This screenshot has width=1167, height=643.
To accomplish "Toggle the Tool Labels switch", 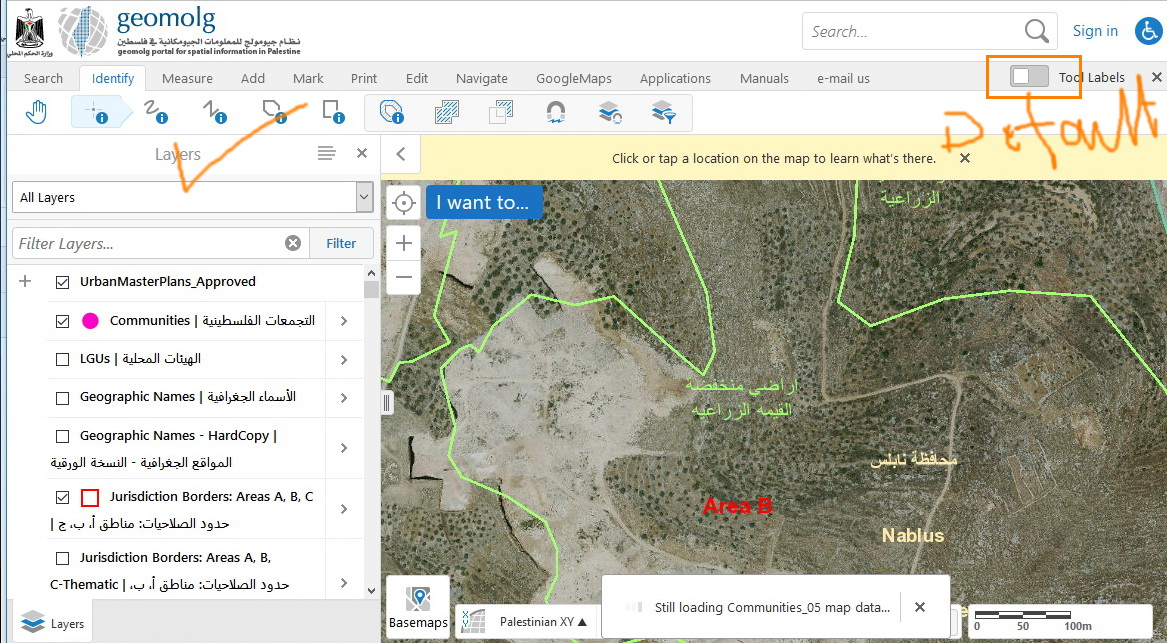I will (1029, 77).
